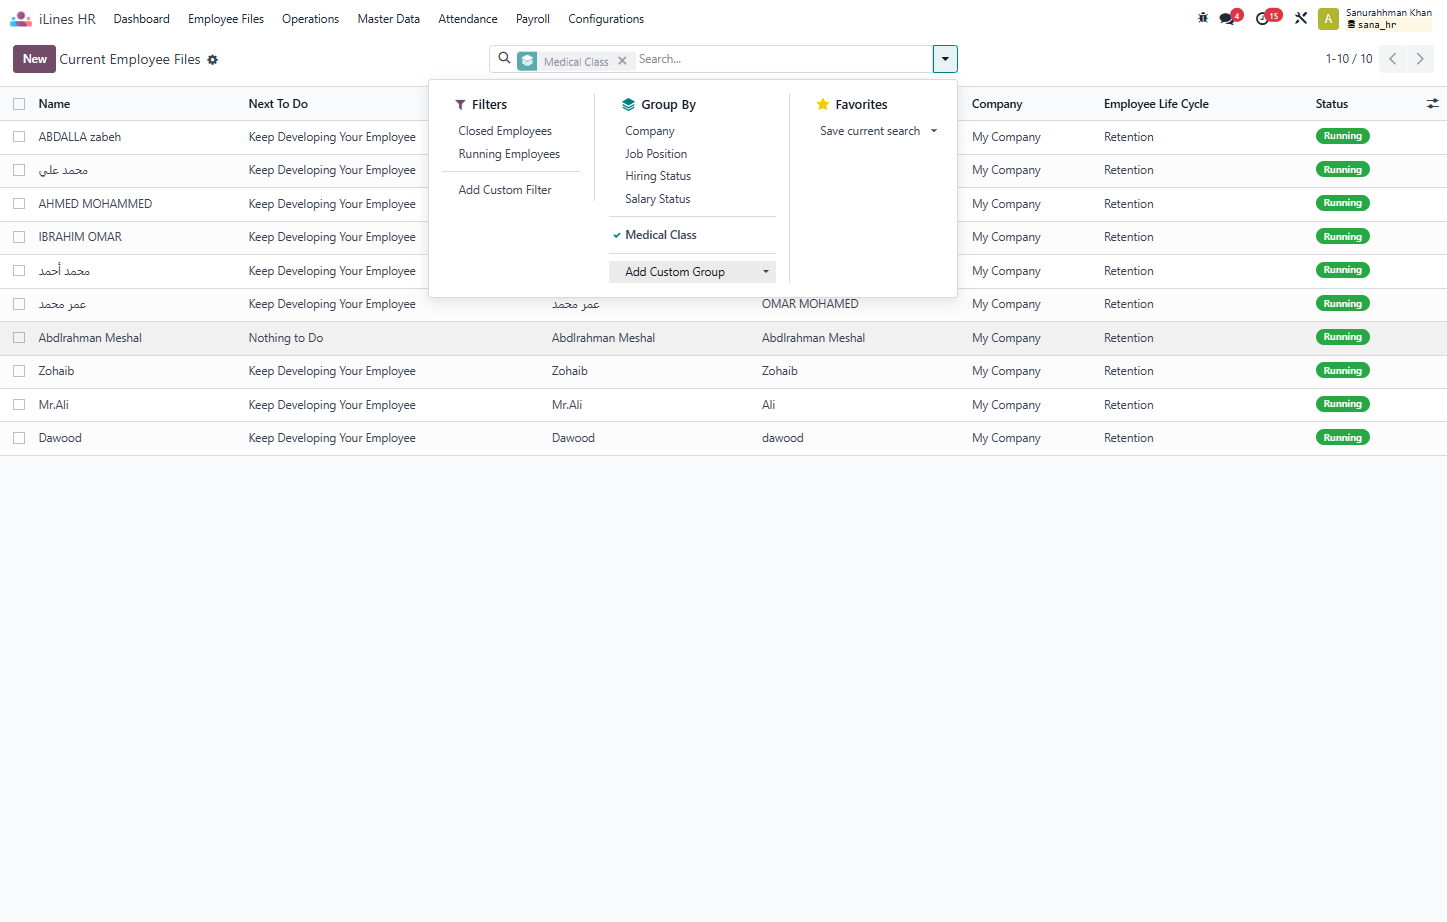Apply the Closed Employees filter
Viewport: 1447px width, 922px height.
click(505, 131)
